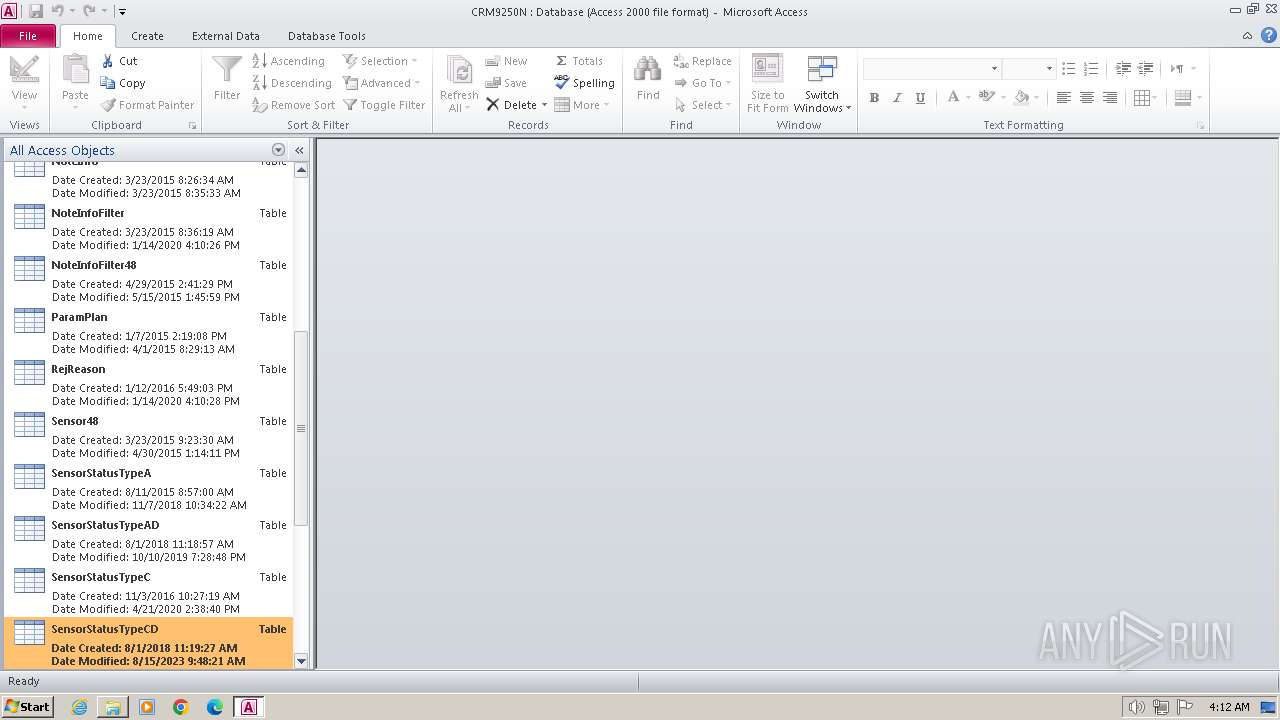Minimize the ribbon using the caret button
The image size is (1280, 720).
click(x=1247, y=36)
